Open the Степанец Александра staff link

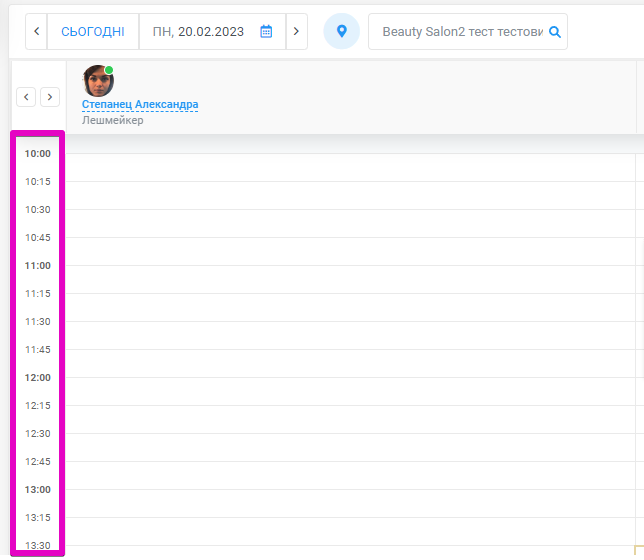(140, 104)
